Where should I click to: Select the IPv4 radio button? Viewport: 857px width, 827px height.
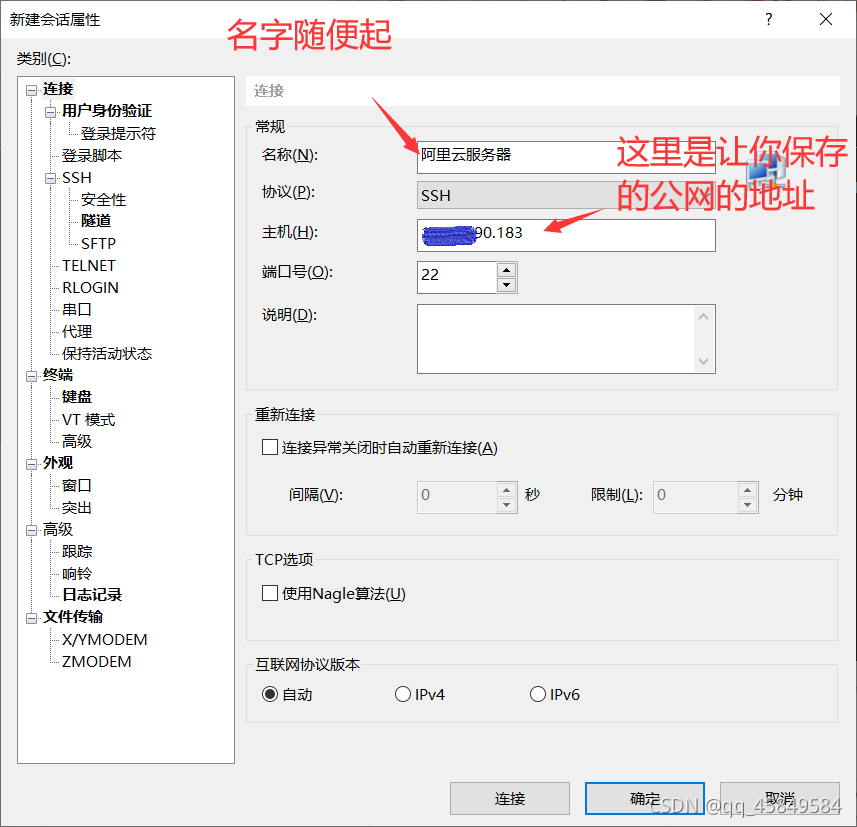[403, 694]
